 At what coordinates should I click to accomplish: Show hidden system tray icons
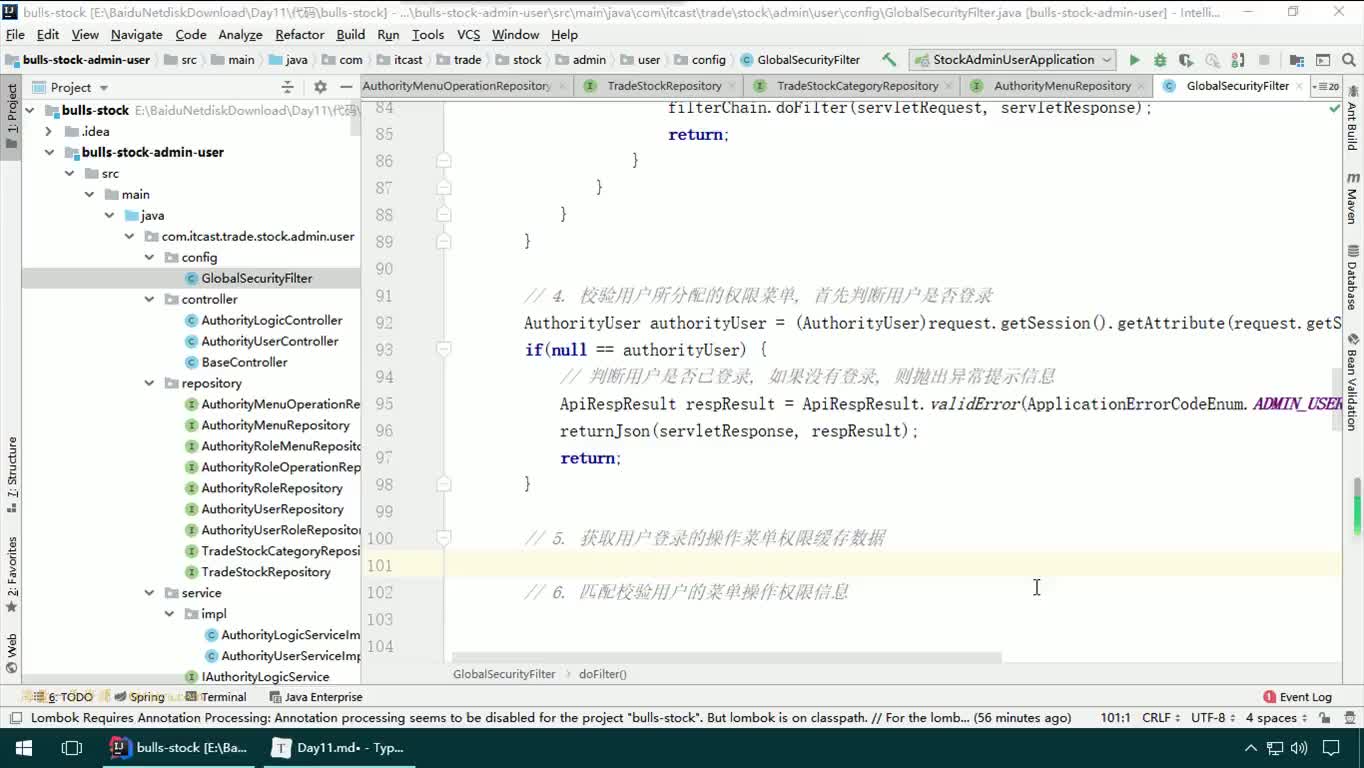tap(1250, 748)
